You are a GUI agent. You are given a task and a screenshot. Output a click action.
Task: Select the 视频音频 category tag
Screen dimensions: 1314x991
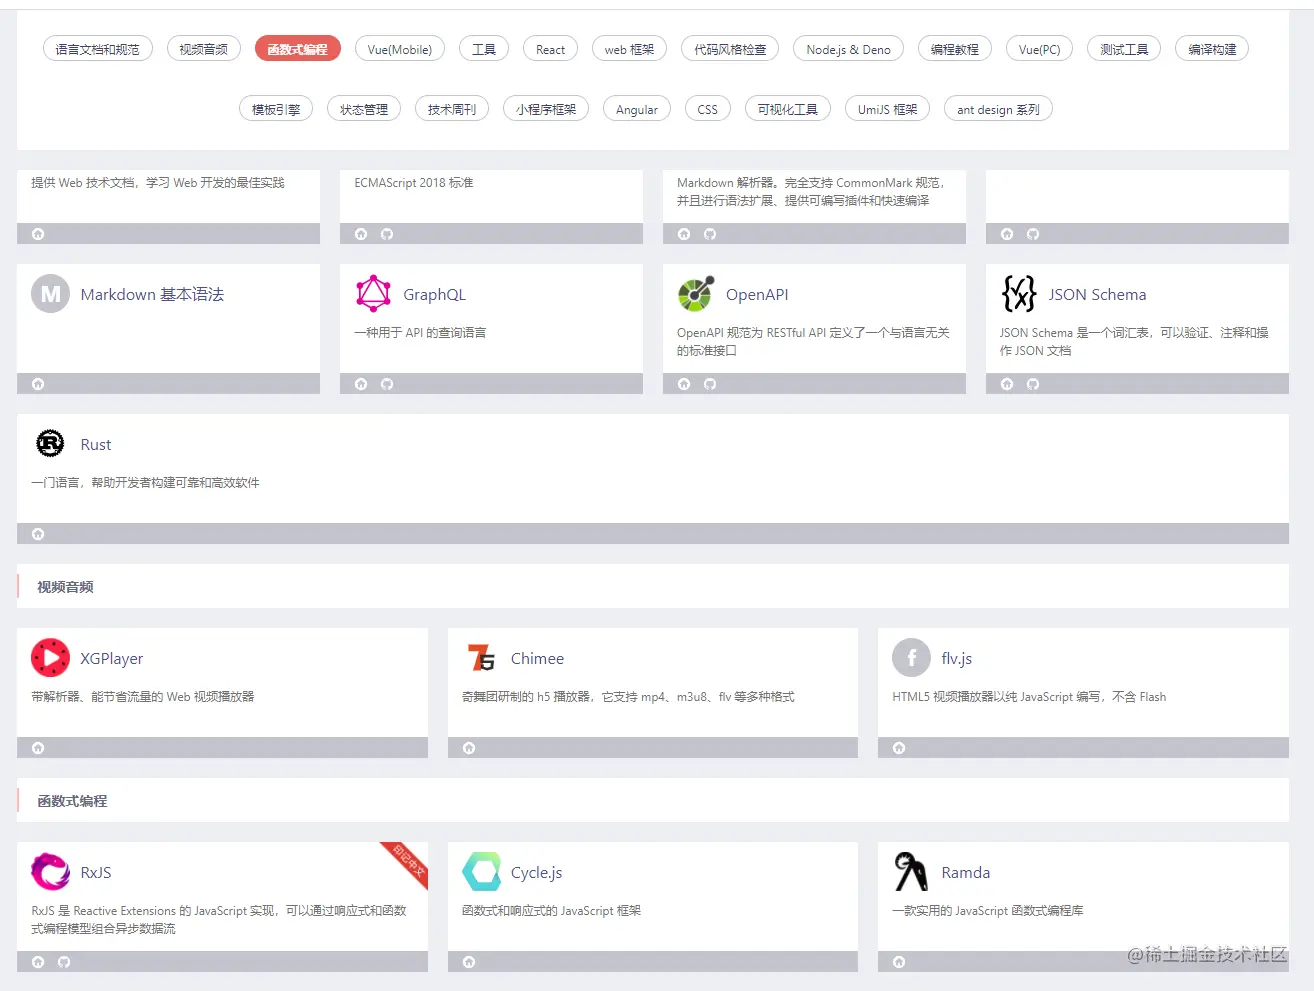204,49
